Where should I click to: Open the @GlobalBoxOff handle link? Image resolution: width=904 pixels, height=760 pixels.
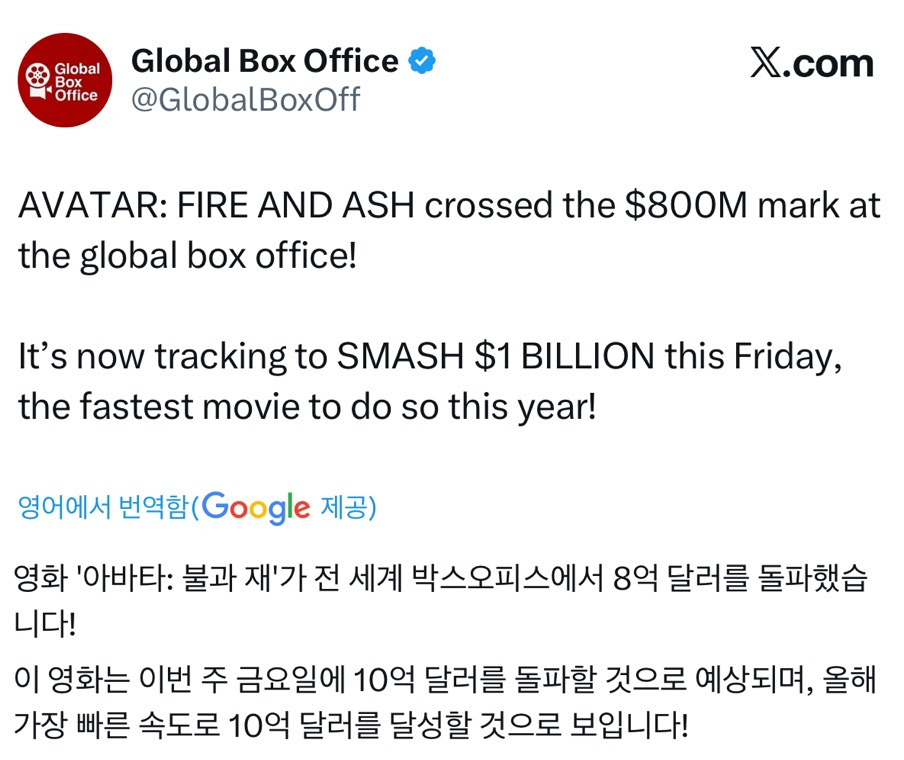click(x=246, y=100)
